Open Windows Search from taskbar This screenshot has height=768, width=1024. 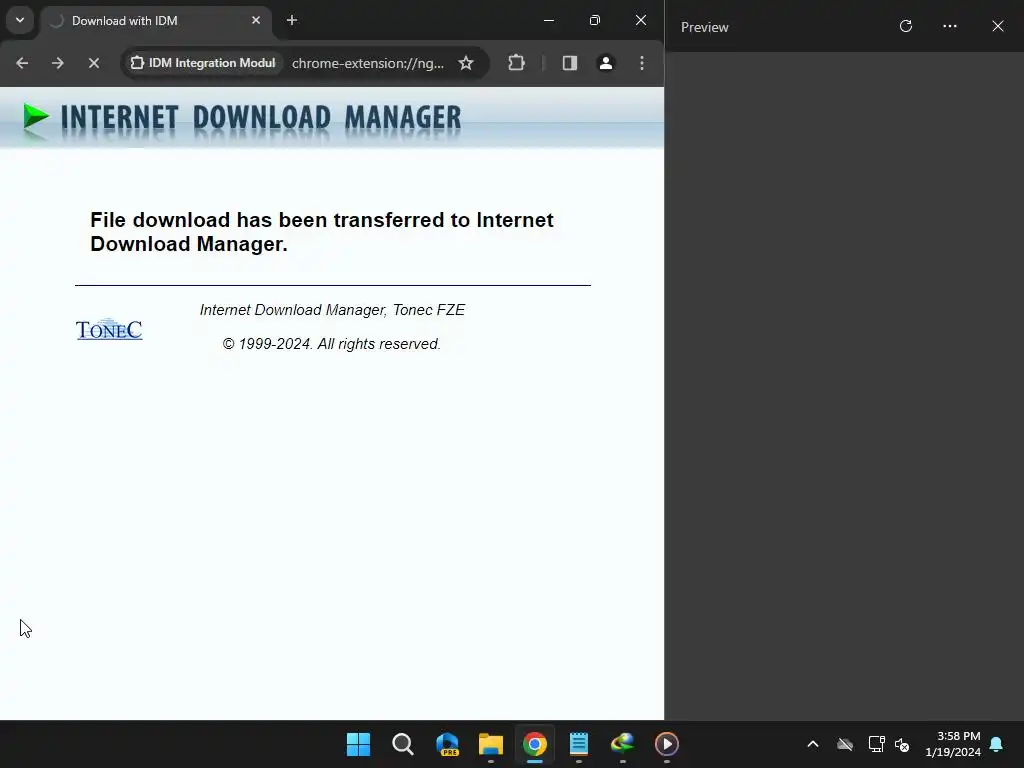402,744
